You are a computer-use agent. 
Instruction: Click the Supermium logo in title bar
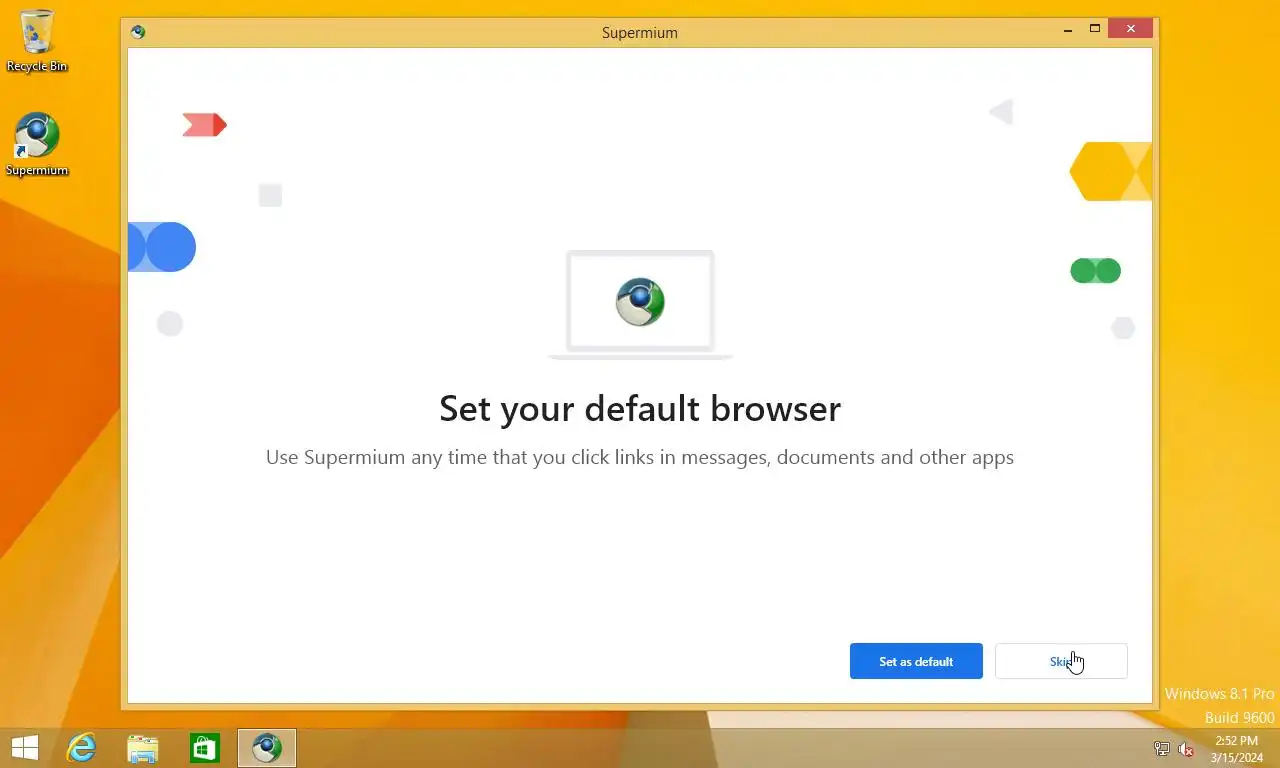coord(138,32)
